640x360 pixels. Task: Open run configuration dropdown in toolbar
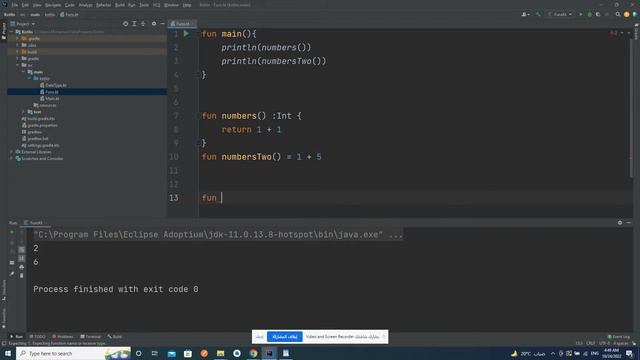pyautogui.click(x=560, y=14)
